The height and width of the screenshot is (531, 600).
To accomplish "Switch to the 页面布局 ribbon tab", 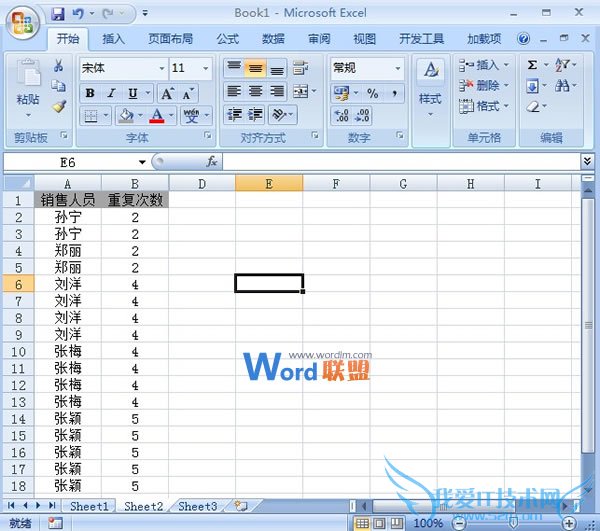I will tap(170, 39).
